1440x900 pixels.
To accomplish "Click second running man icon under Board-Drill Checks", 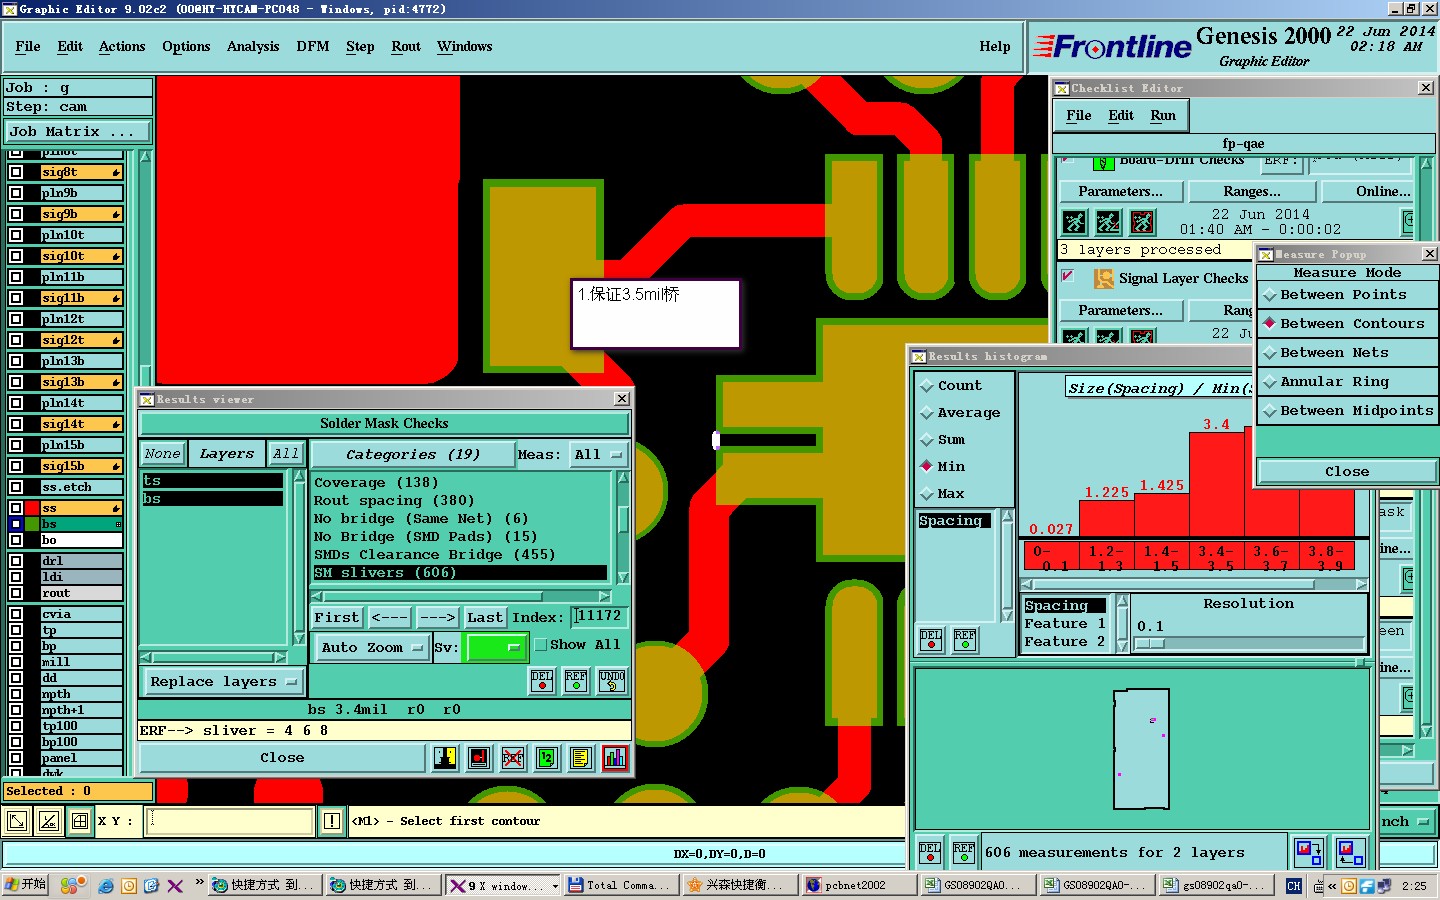I will 1108,222.
